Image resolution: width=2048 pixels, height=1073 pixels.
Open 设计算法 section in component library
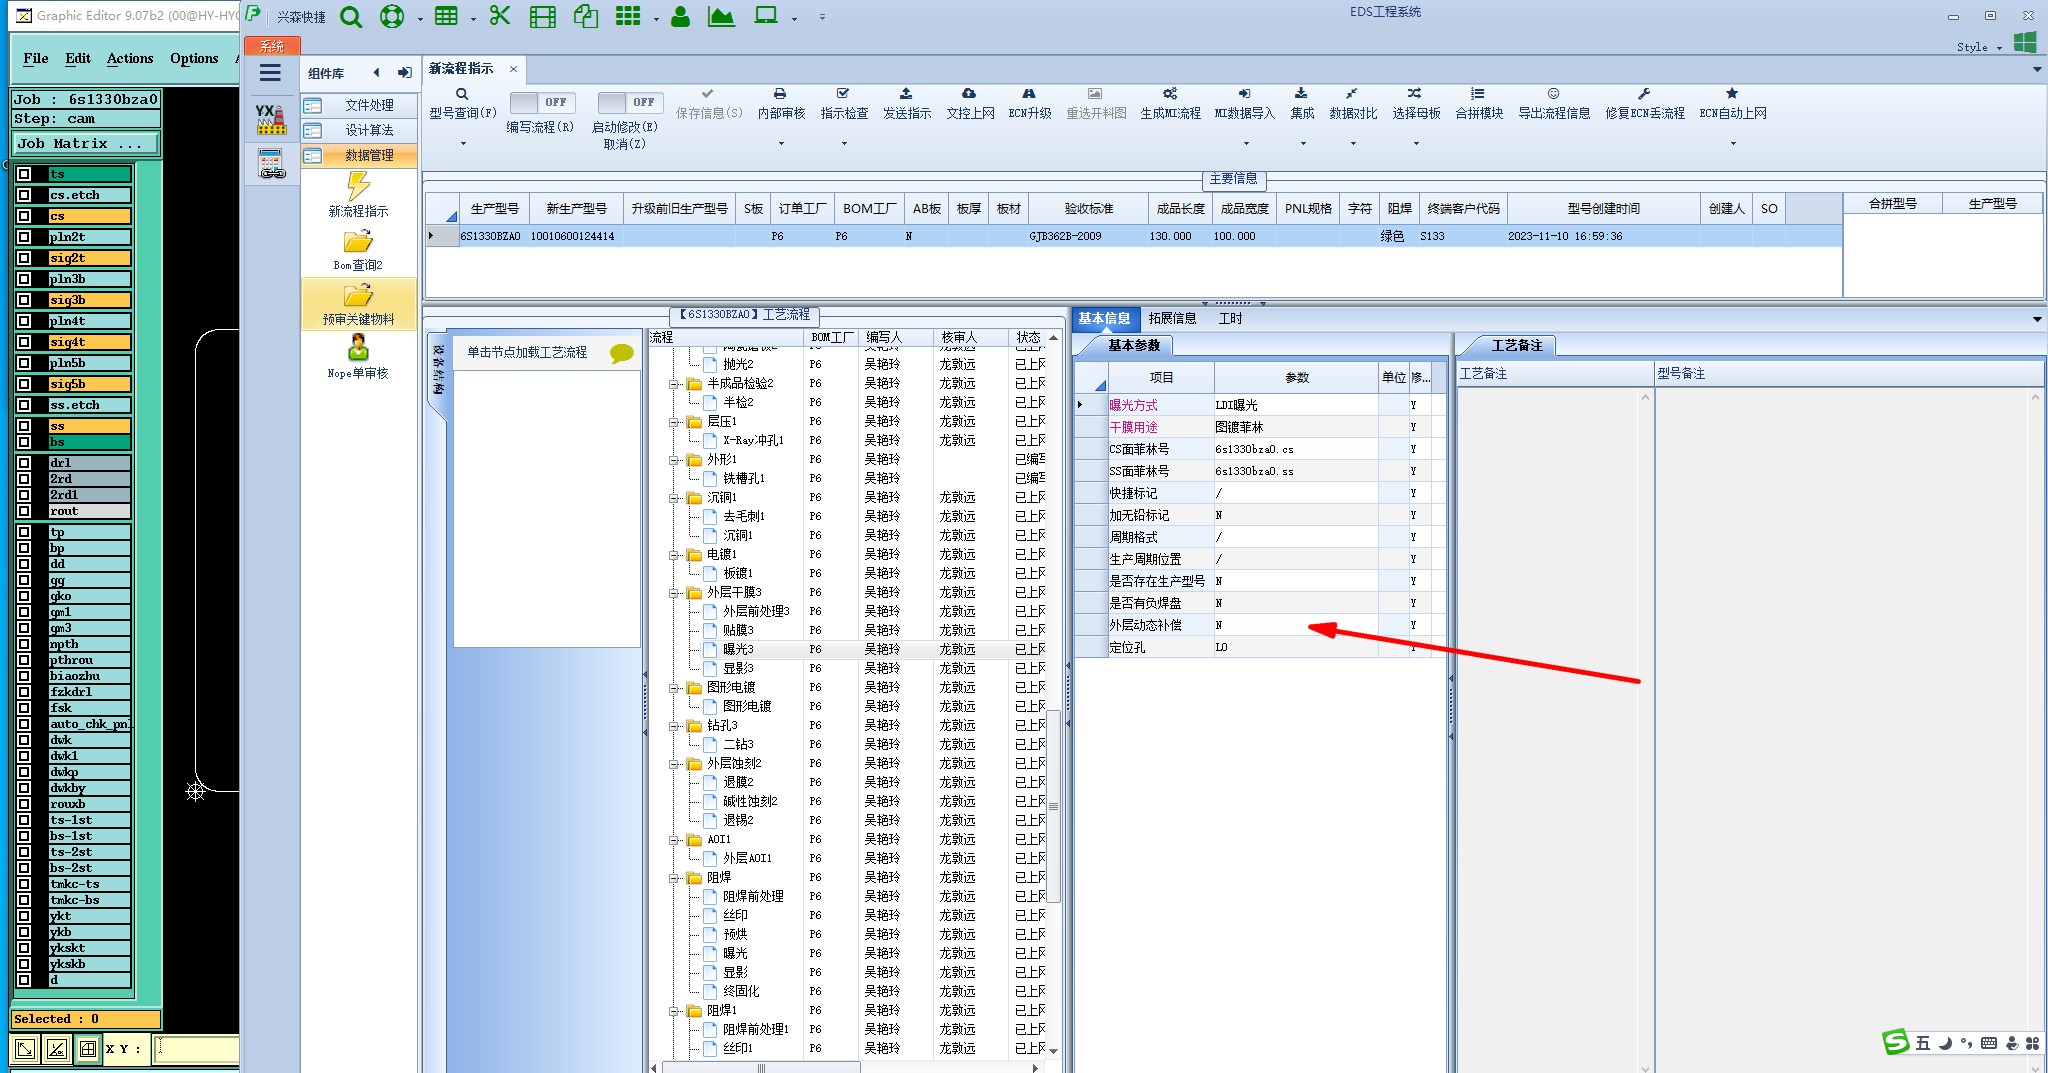[x=359, y=130]
